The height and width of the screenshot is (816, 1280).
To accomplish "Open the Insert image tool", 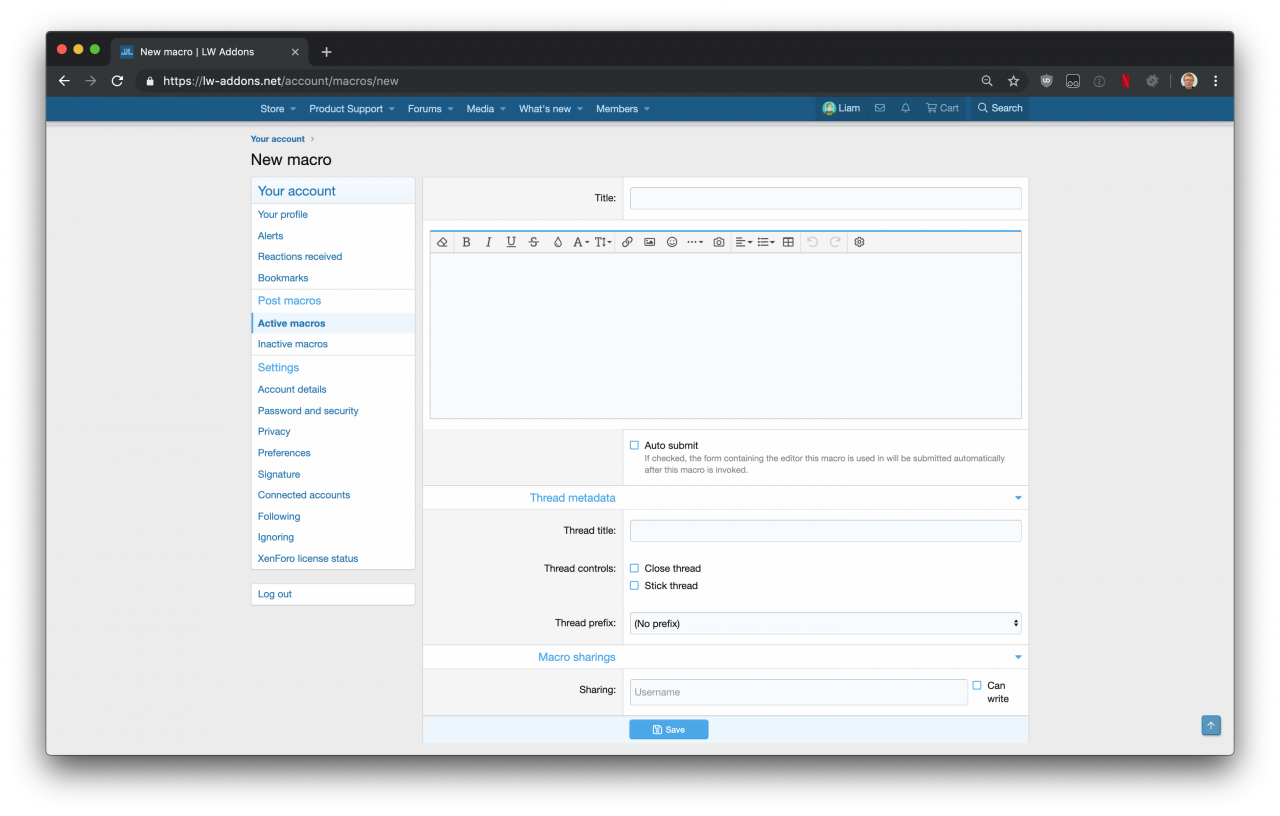I will pyautogui.click(x=650, y=242).
